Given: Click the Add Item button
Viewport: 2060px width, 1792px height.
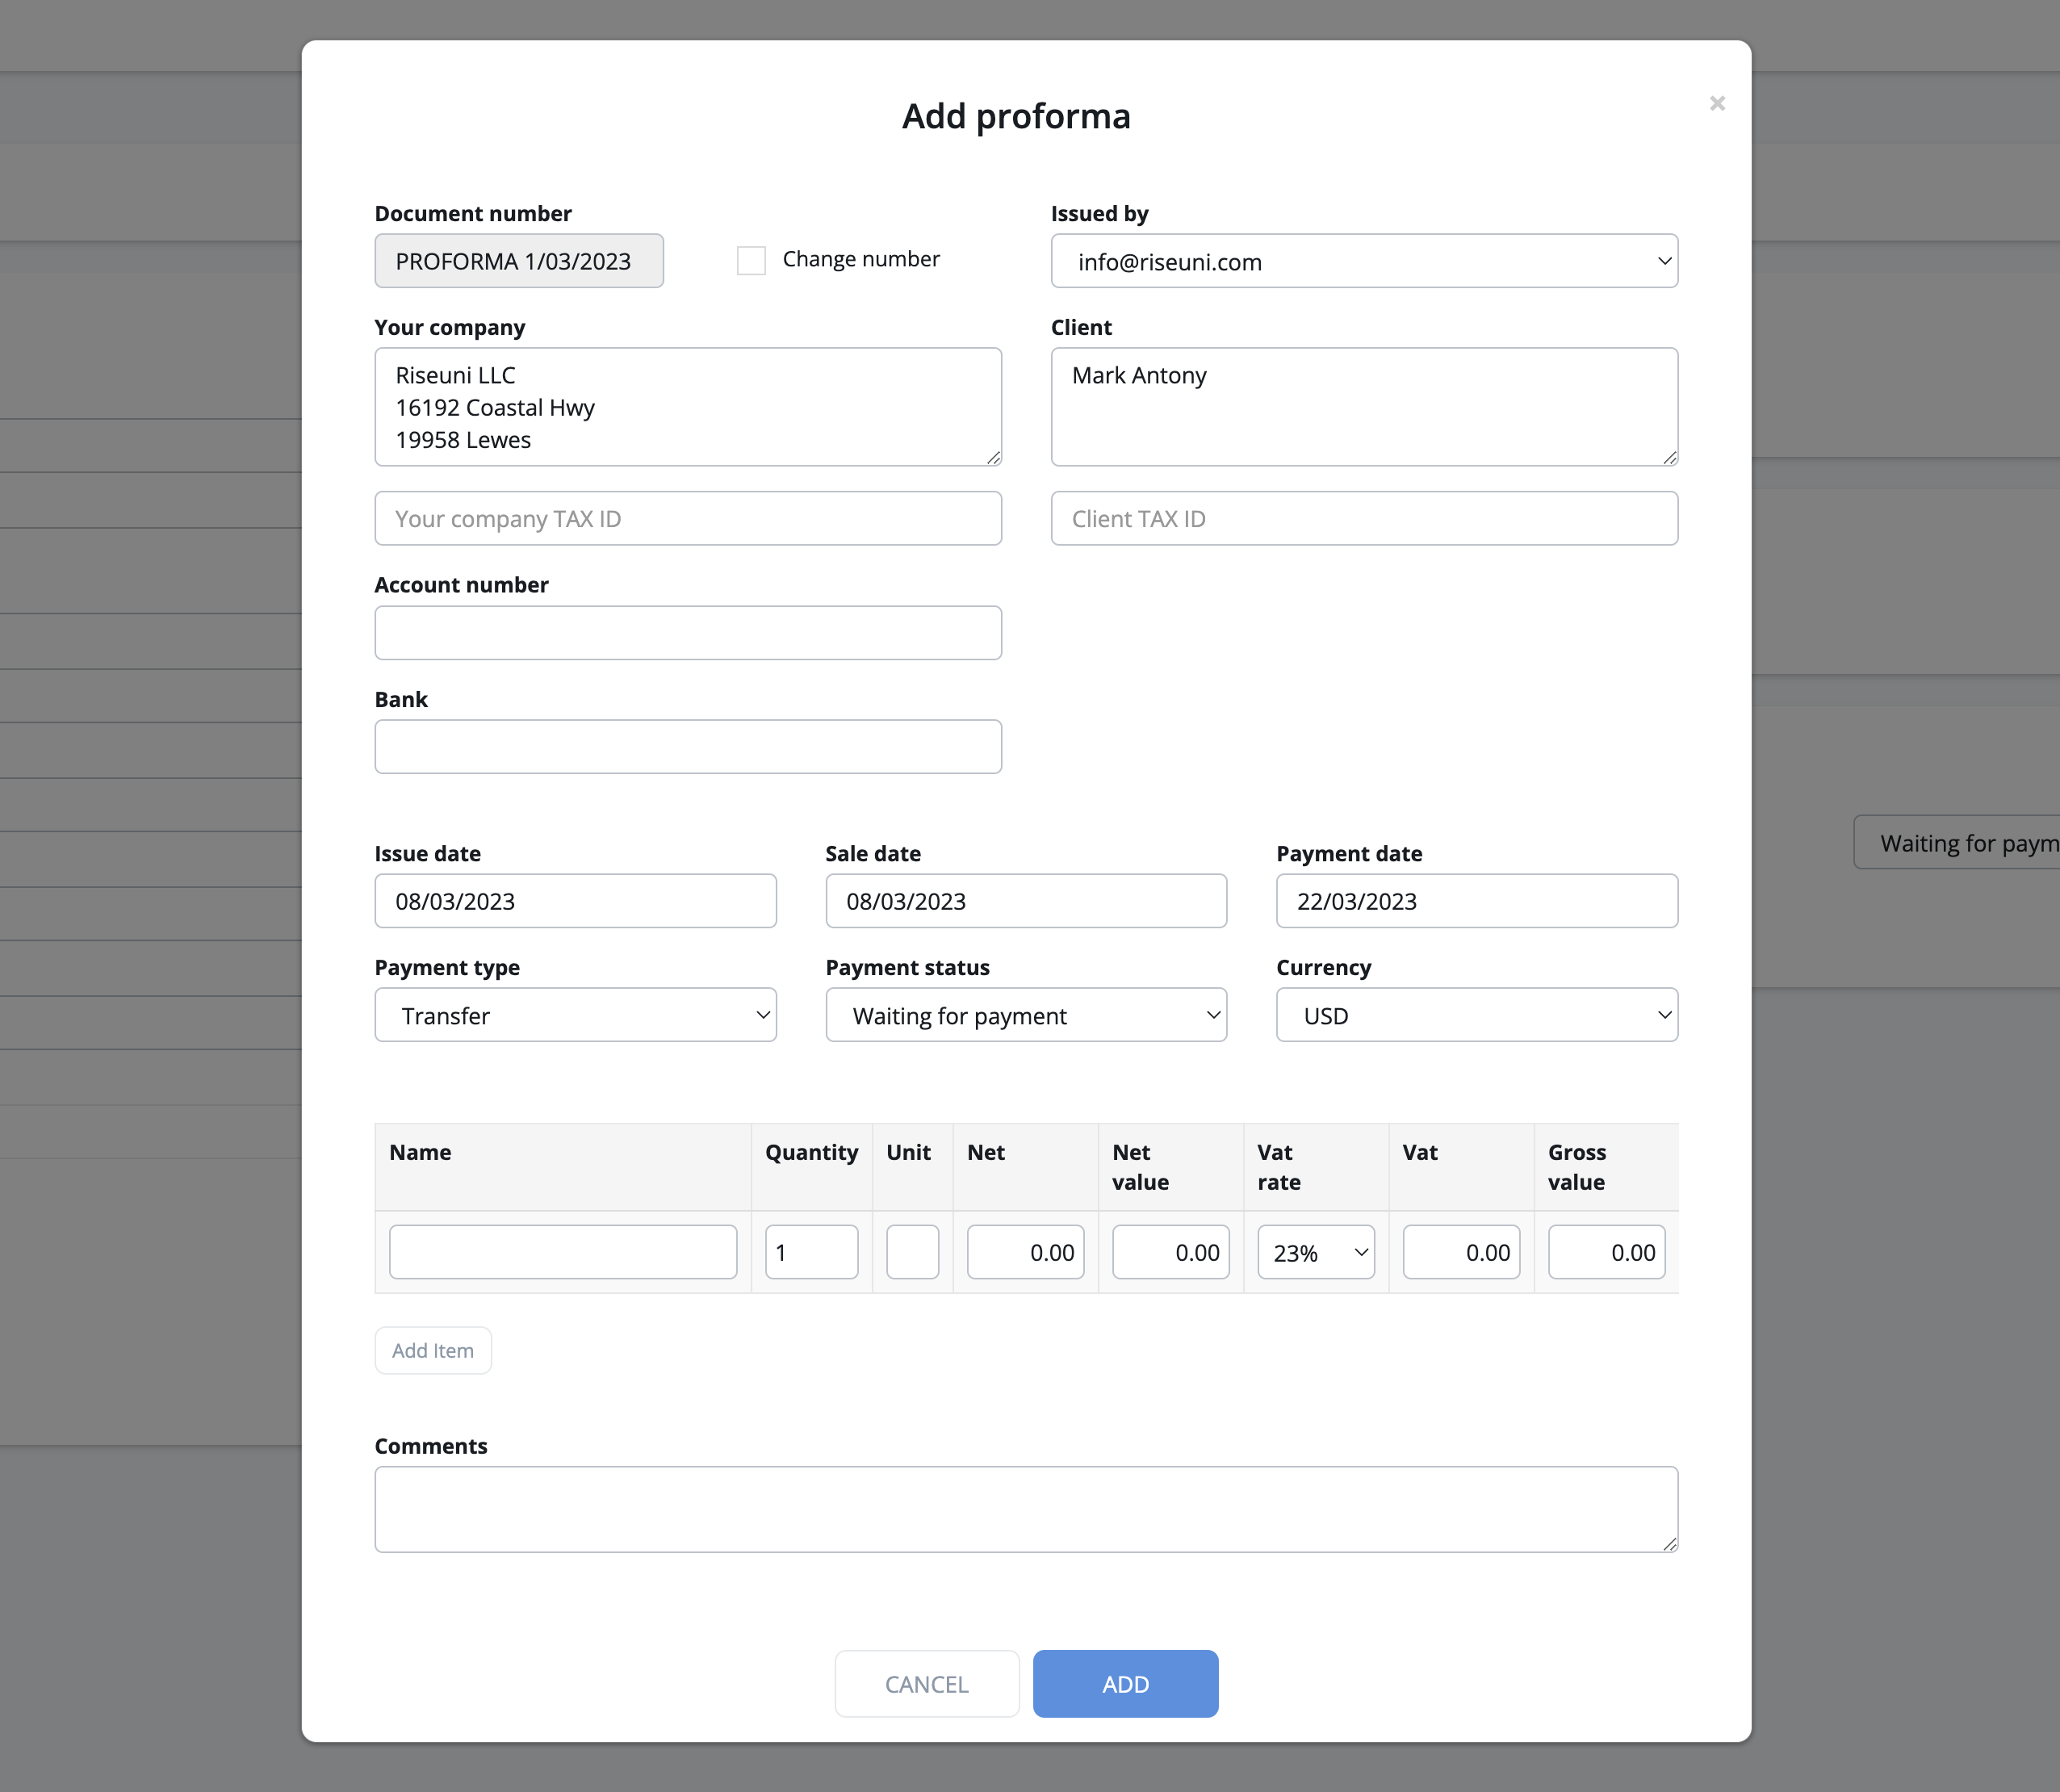Looking at the screenshot, I should [x=432, y=1350].
